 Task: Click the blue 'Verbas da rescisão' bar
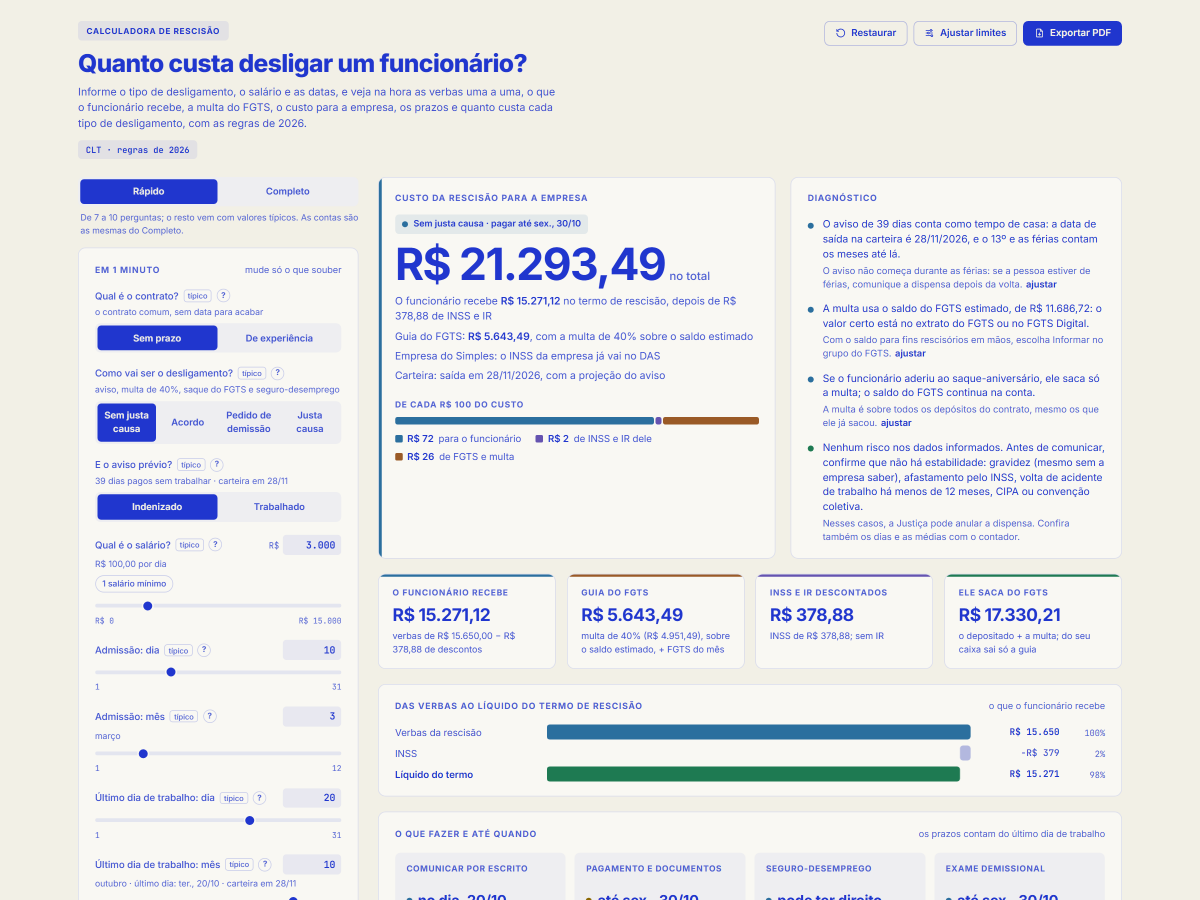click(758, 732)
